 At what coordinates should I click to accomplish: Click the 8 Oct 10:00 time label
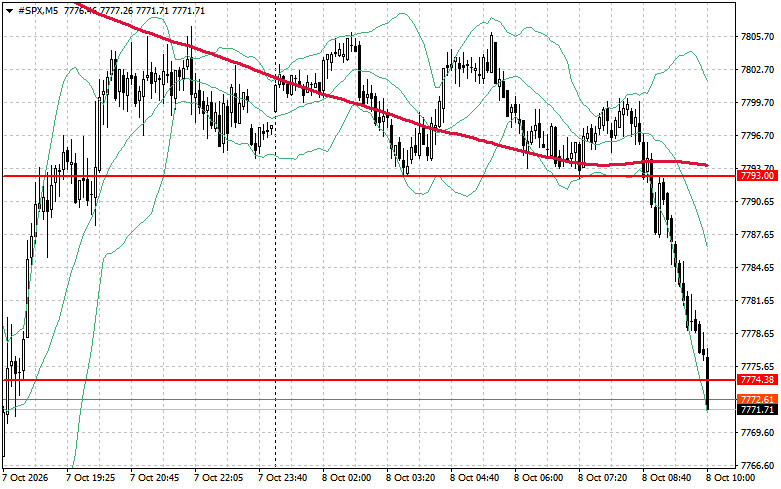click(731, 478)
